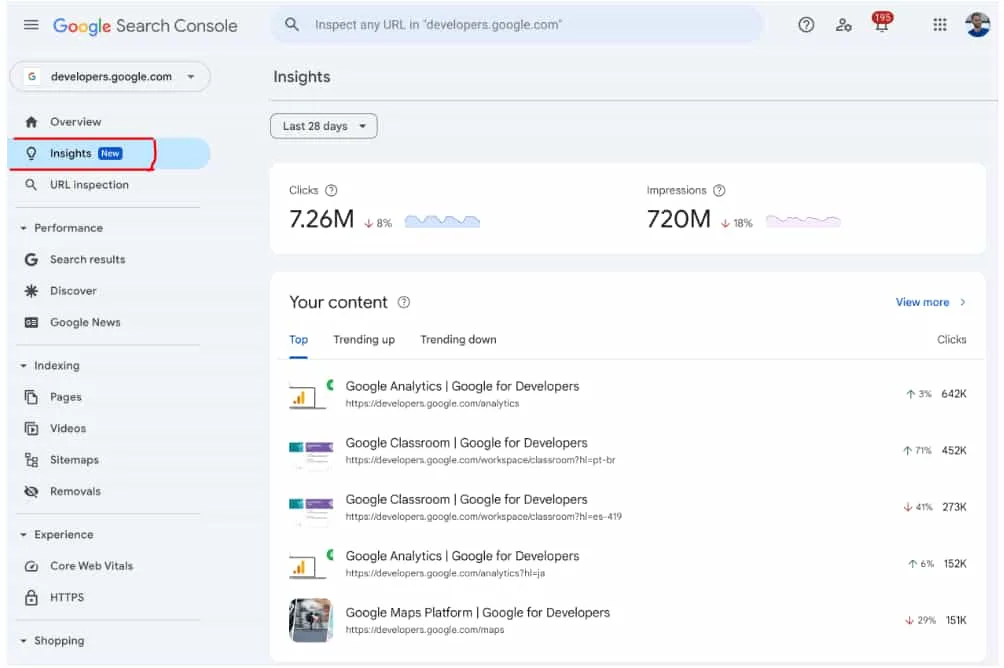This screenshot has height=668, width=1004.
Task: Click the Google Search Console logo
Action: click(x=145, y=26)
